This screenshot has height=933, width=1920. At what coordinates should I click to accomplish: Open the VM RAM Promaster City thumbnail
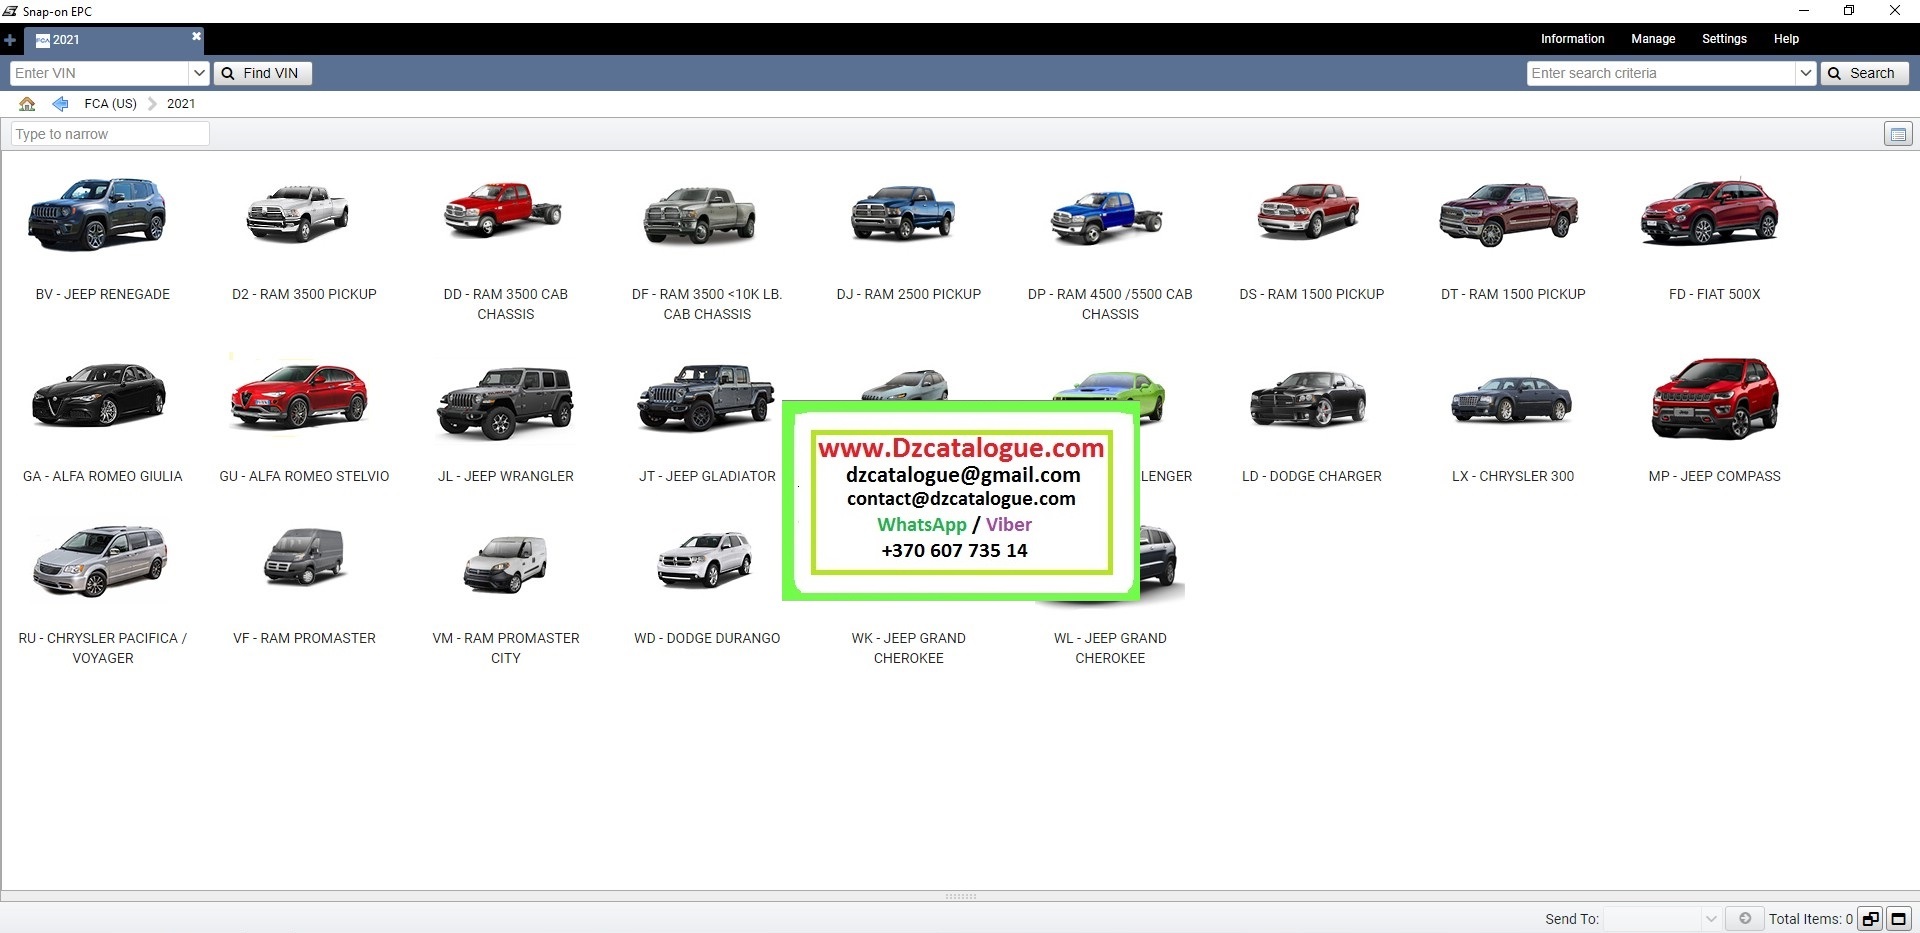pyautogui.click(x=506, y=564)
